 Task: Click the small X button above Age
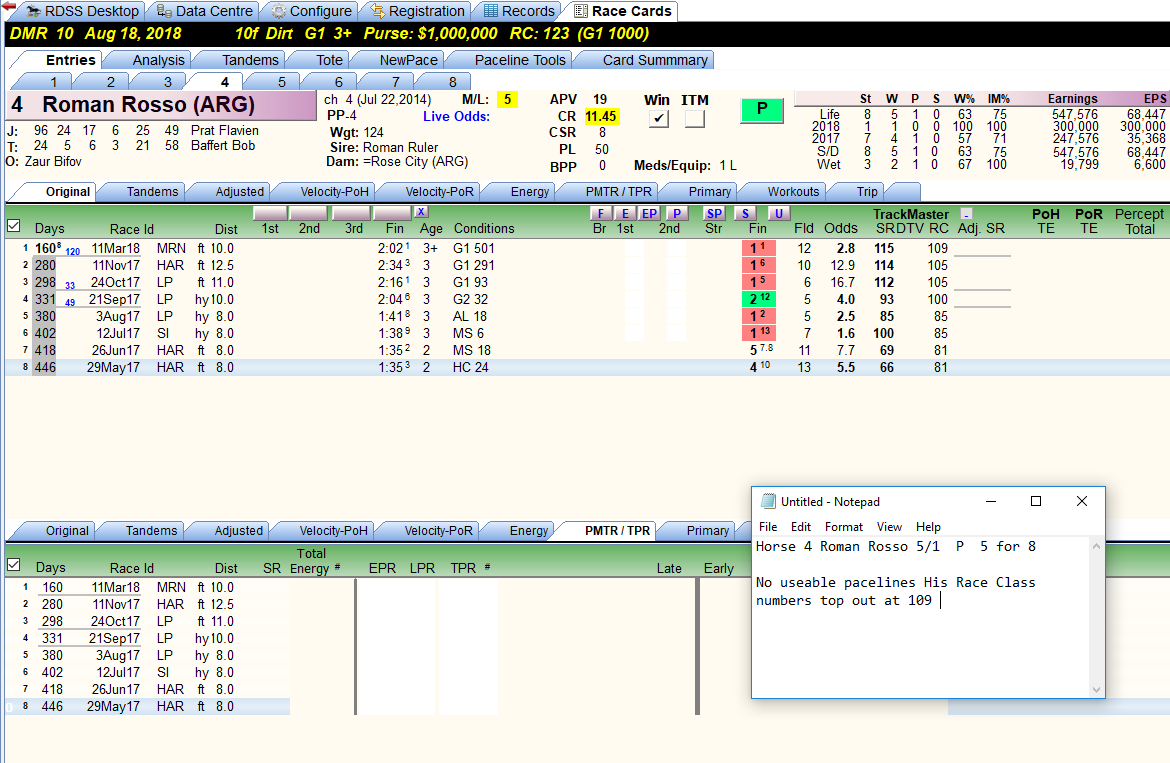(421, 212)
